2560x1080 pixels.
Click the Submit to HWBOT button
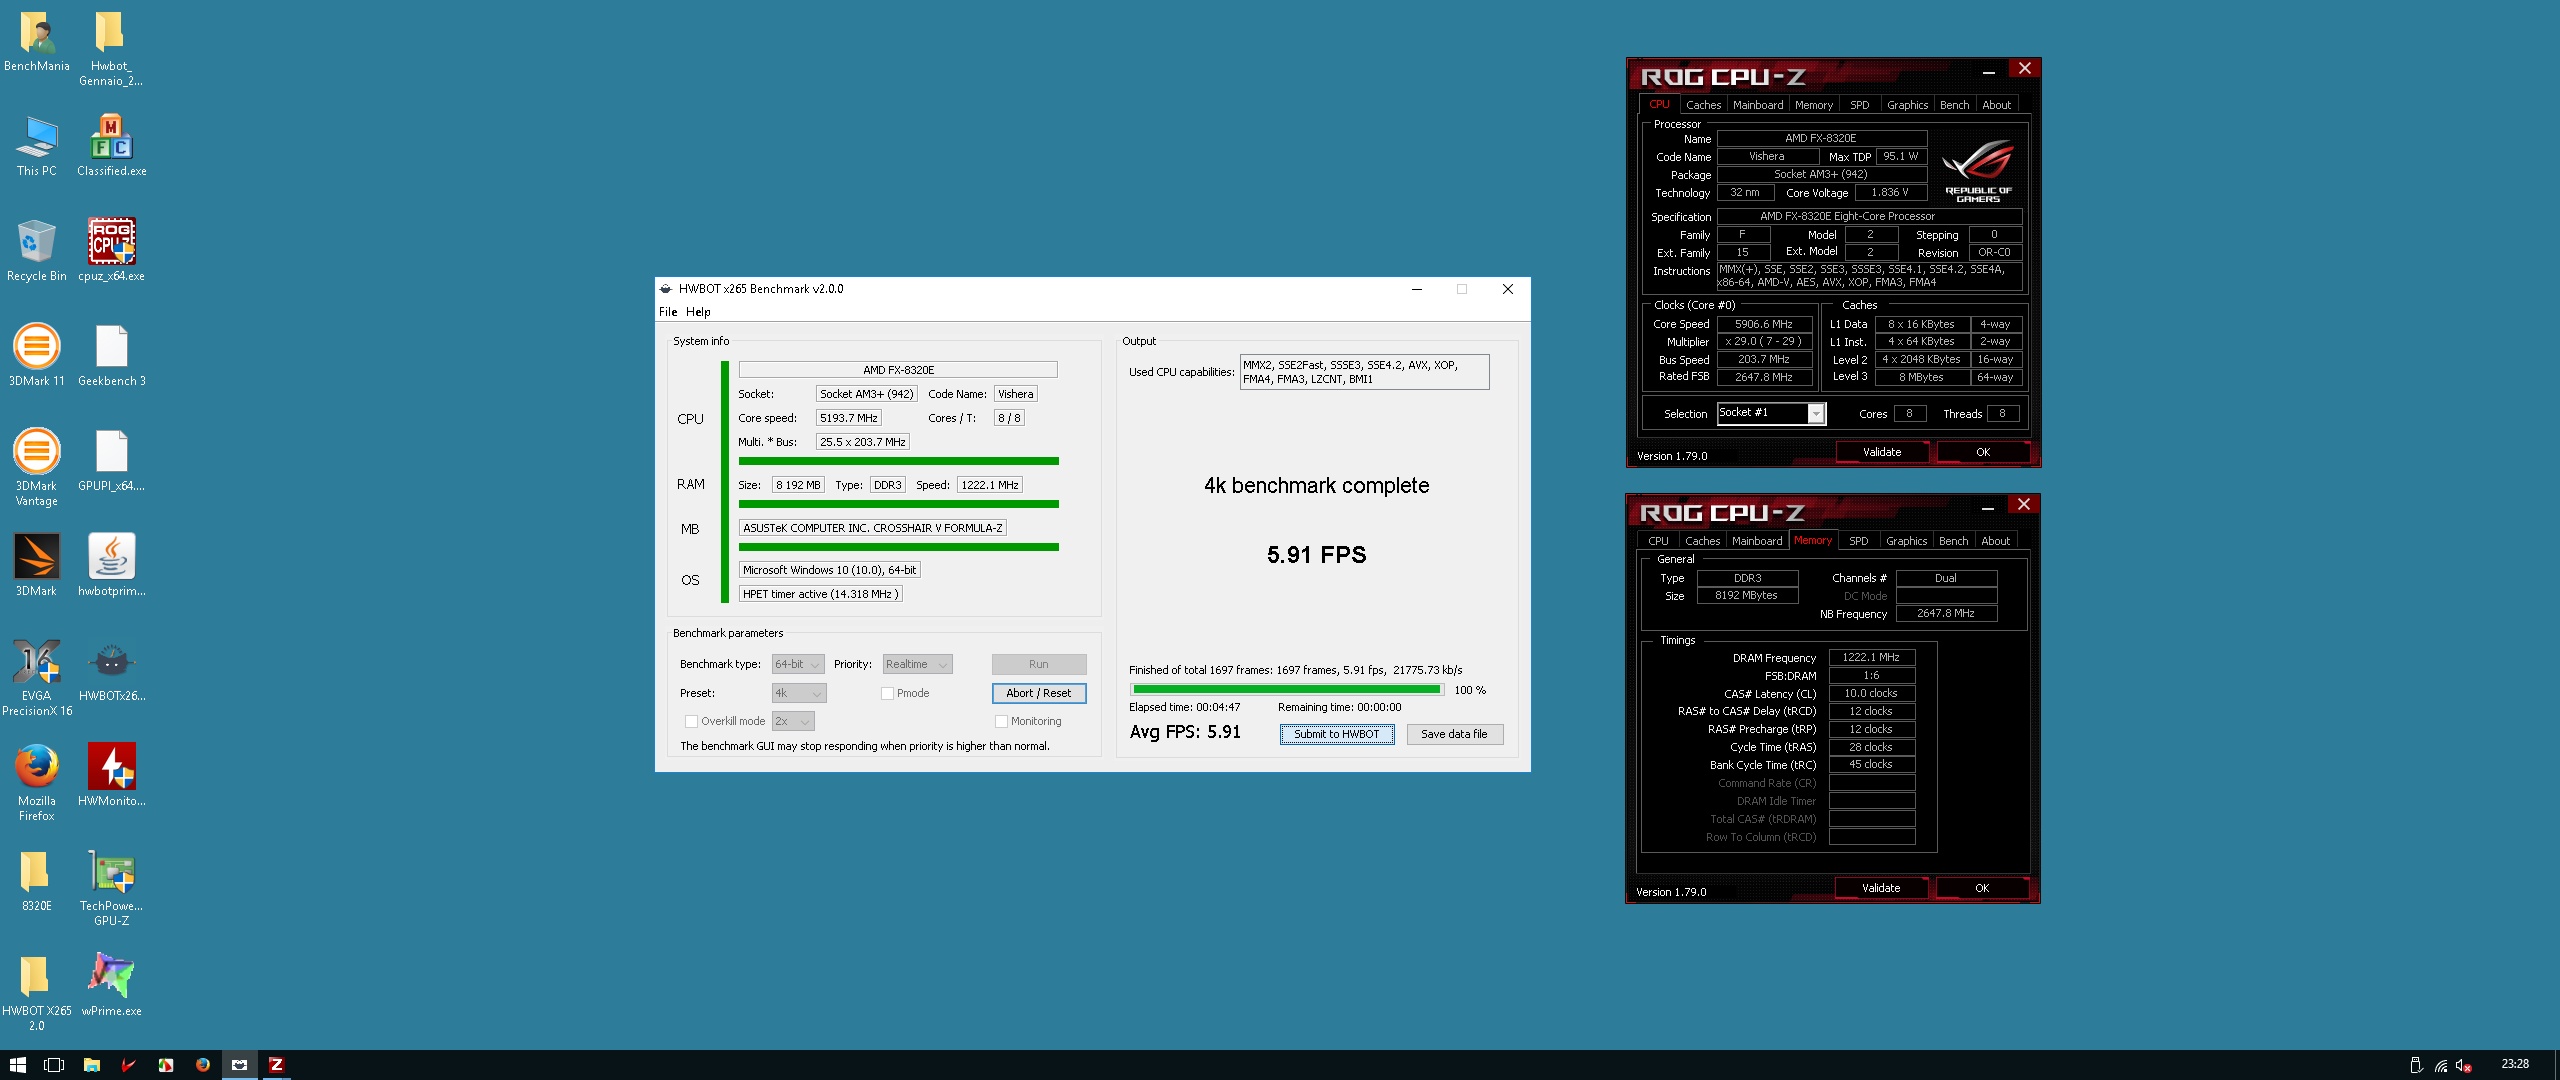(x=1336, y=734)
